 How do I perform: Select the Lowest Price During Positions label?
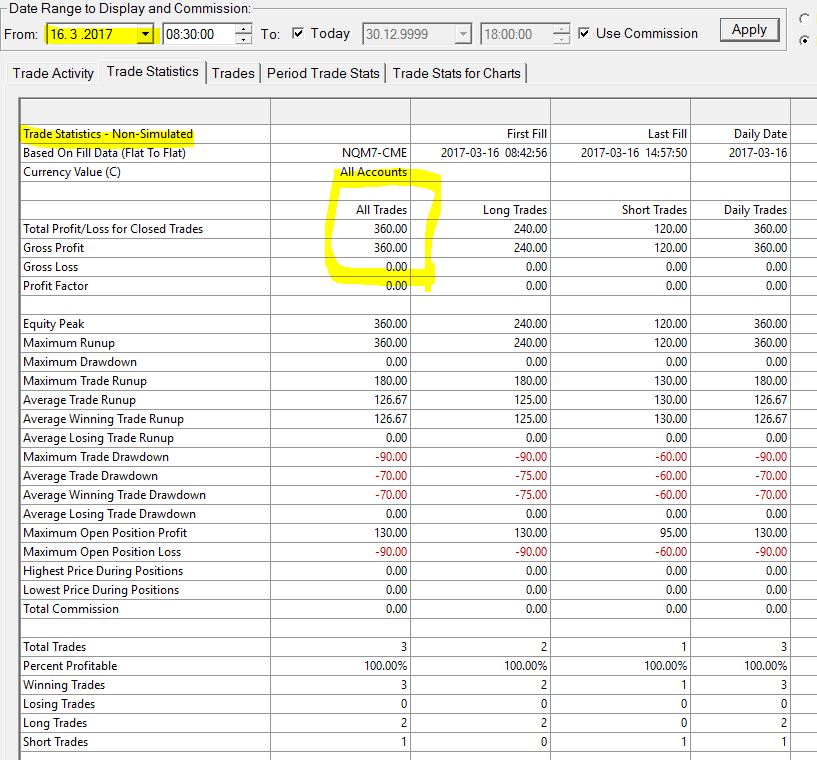tap(101, 590)
